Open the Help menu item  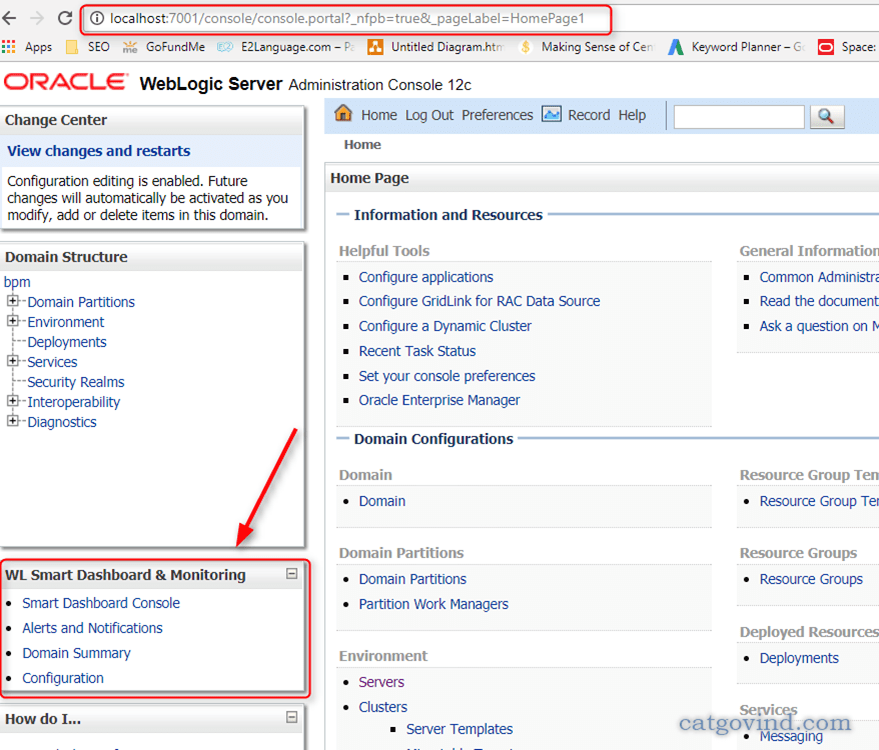(x=632, y=114)
